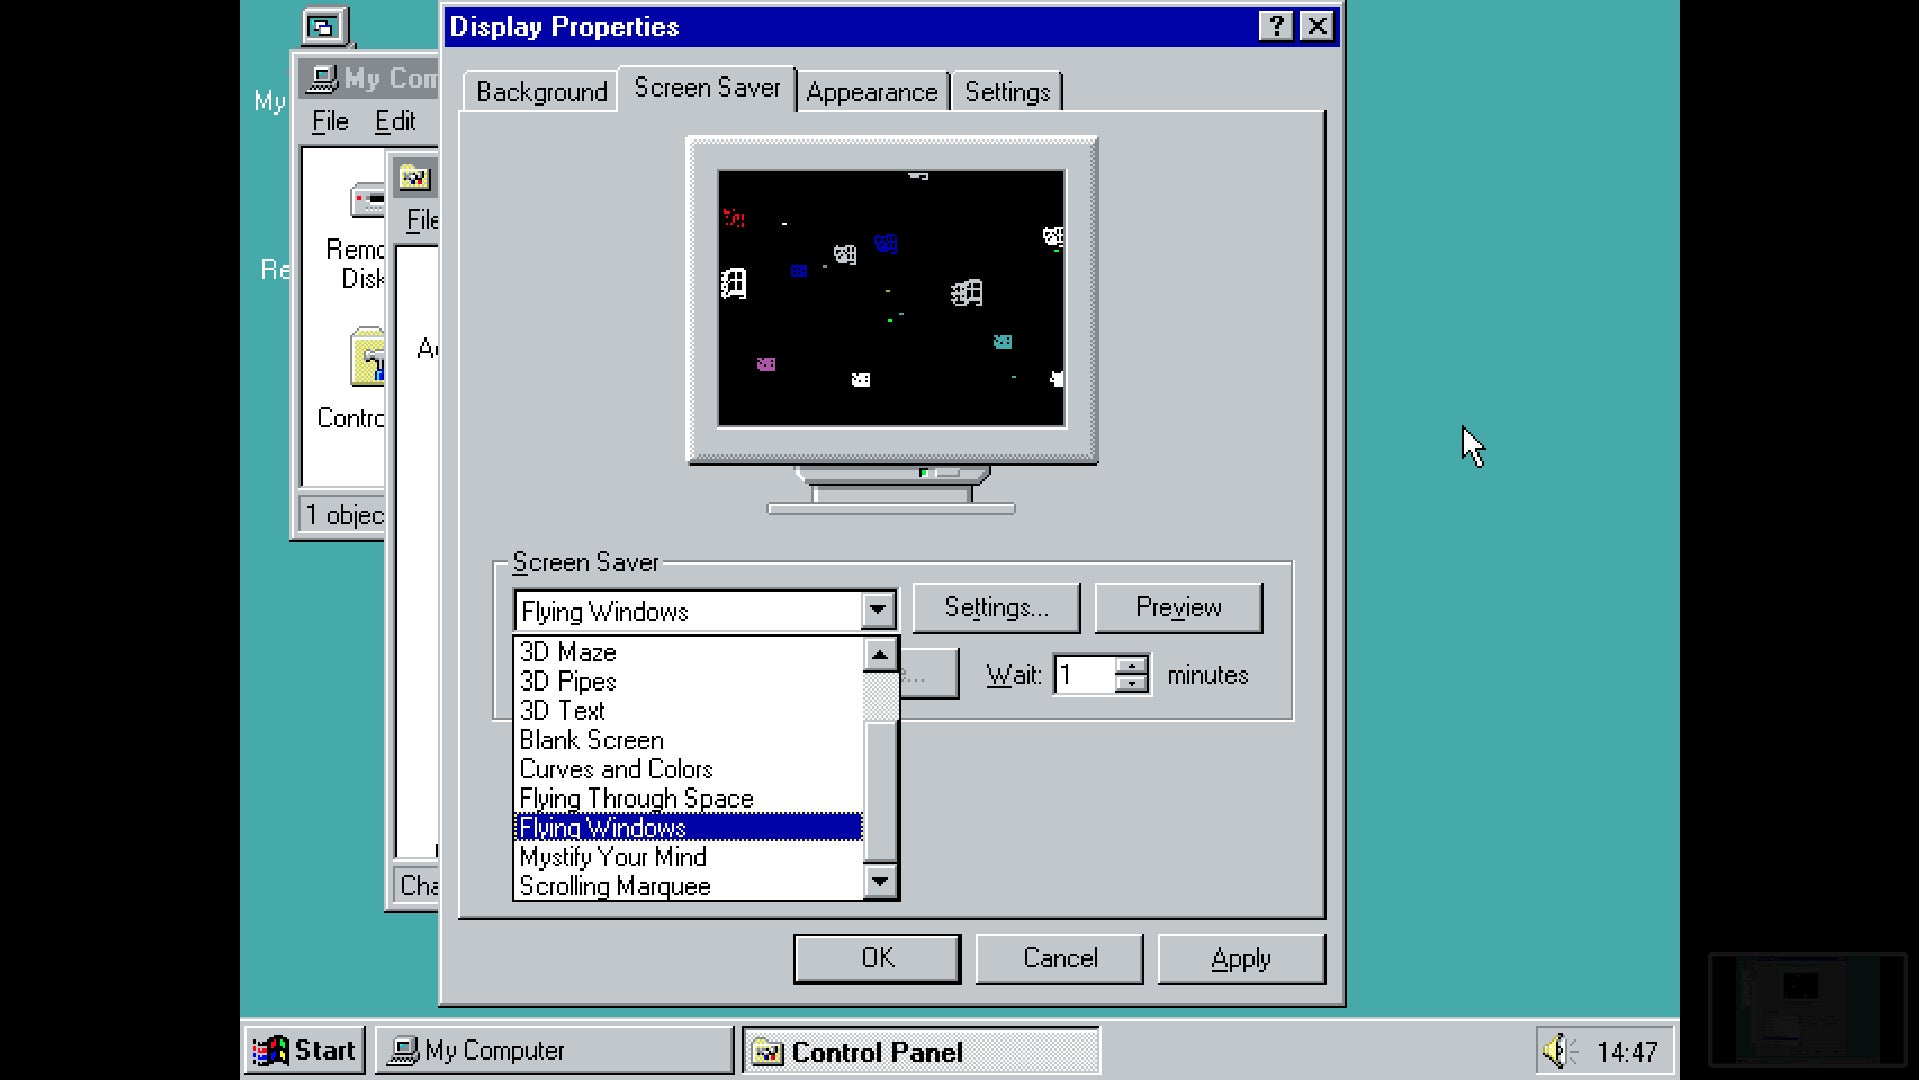1919x1080 pixels.
Task: Click the My Computer desktop icon
Action: [325, 26]
